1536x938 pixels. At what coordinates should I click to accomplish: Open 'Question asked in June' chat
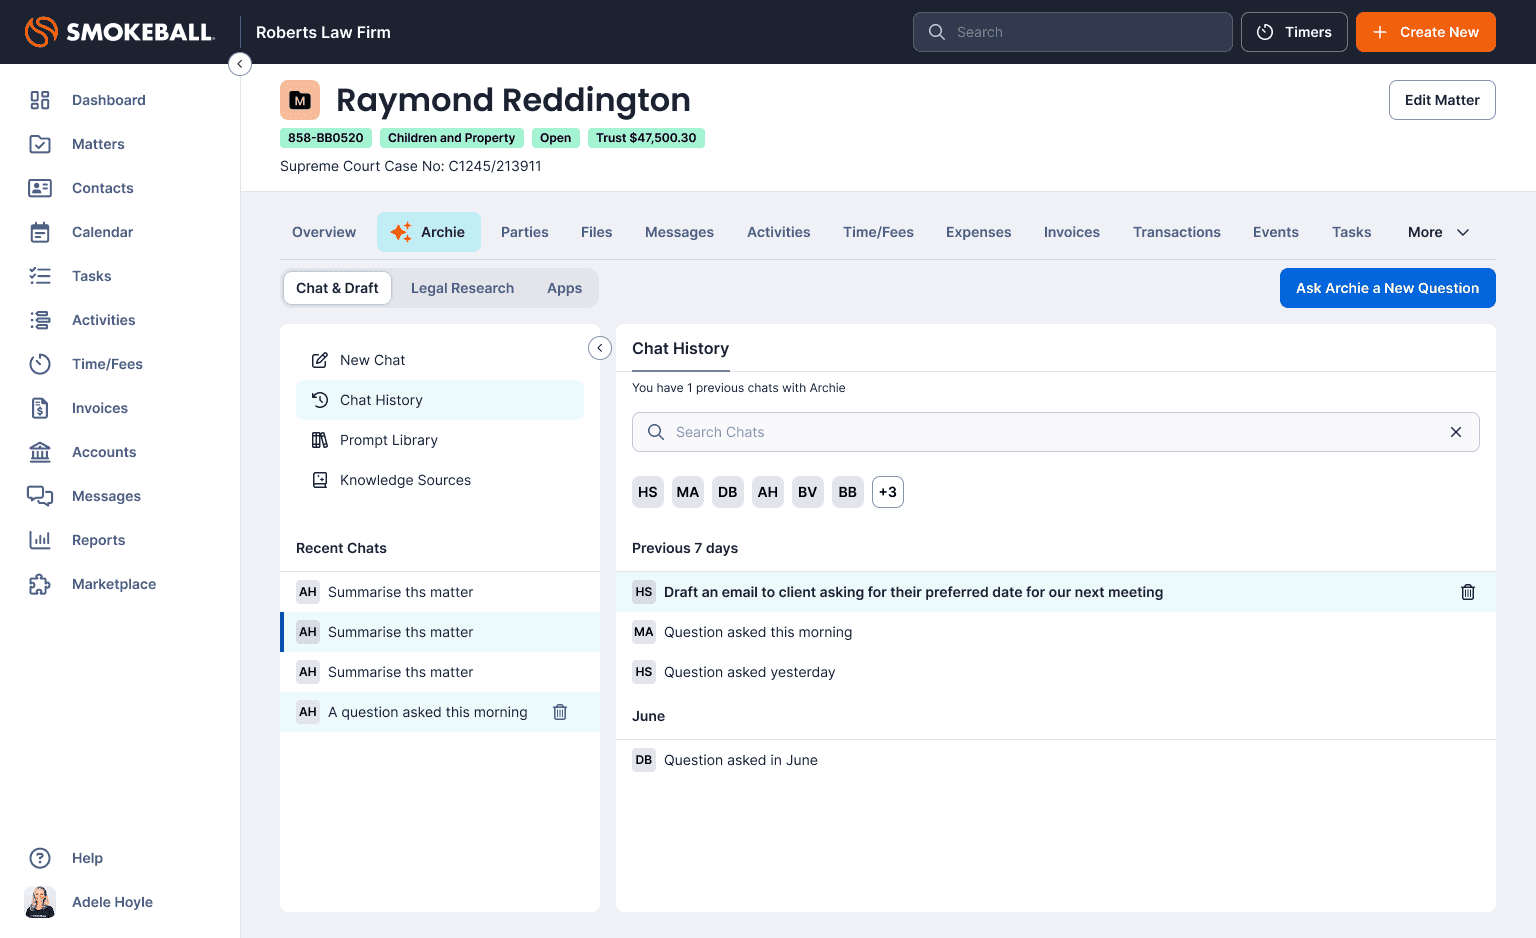(1056, 760)
